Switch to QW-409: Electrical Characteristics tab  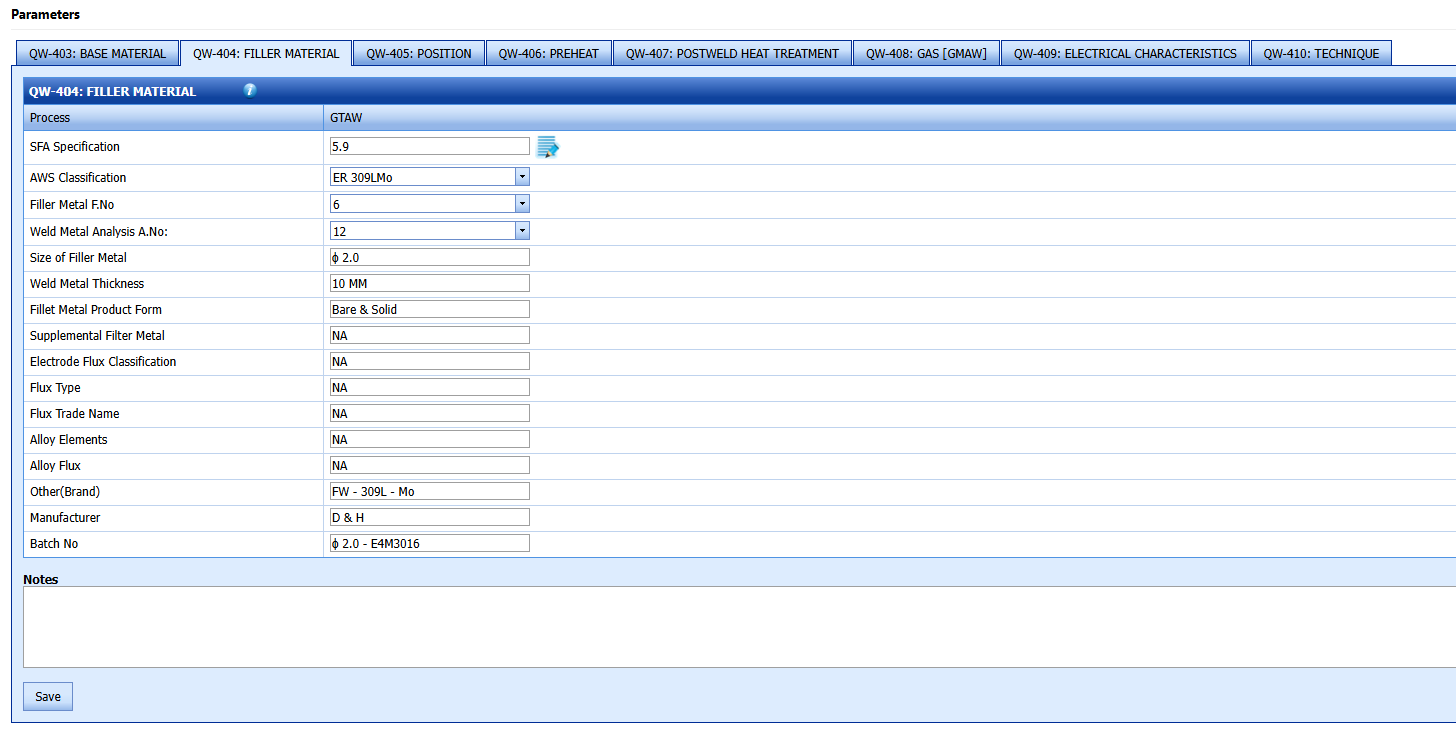click(x=1125, y=54)
